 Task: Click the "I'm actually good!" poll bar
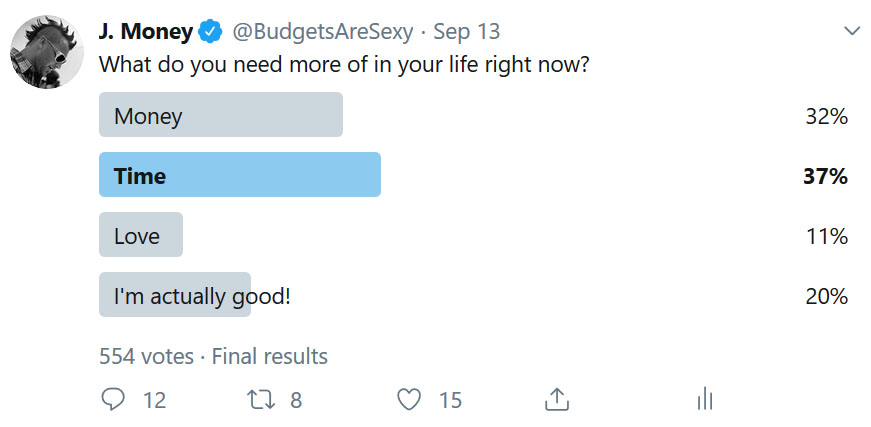175,295
